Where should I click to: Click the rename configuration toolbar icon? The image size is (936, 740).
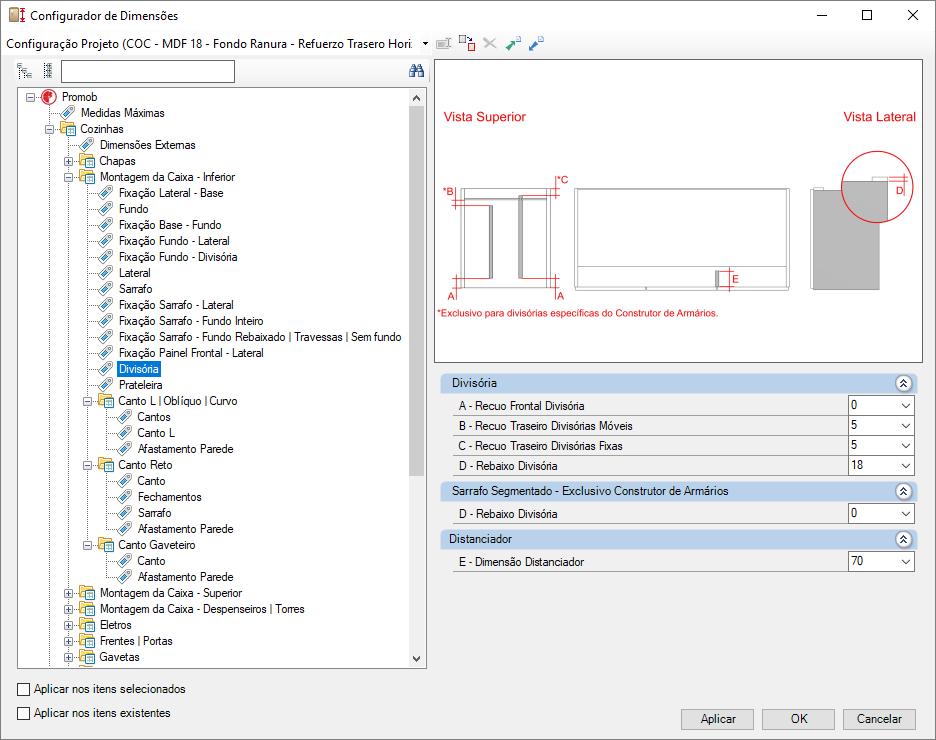(x=444, y=44)
